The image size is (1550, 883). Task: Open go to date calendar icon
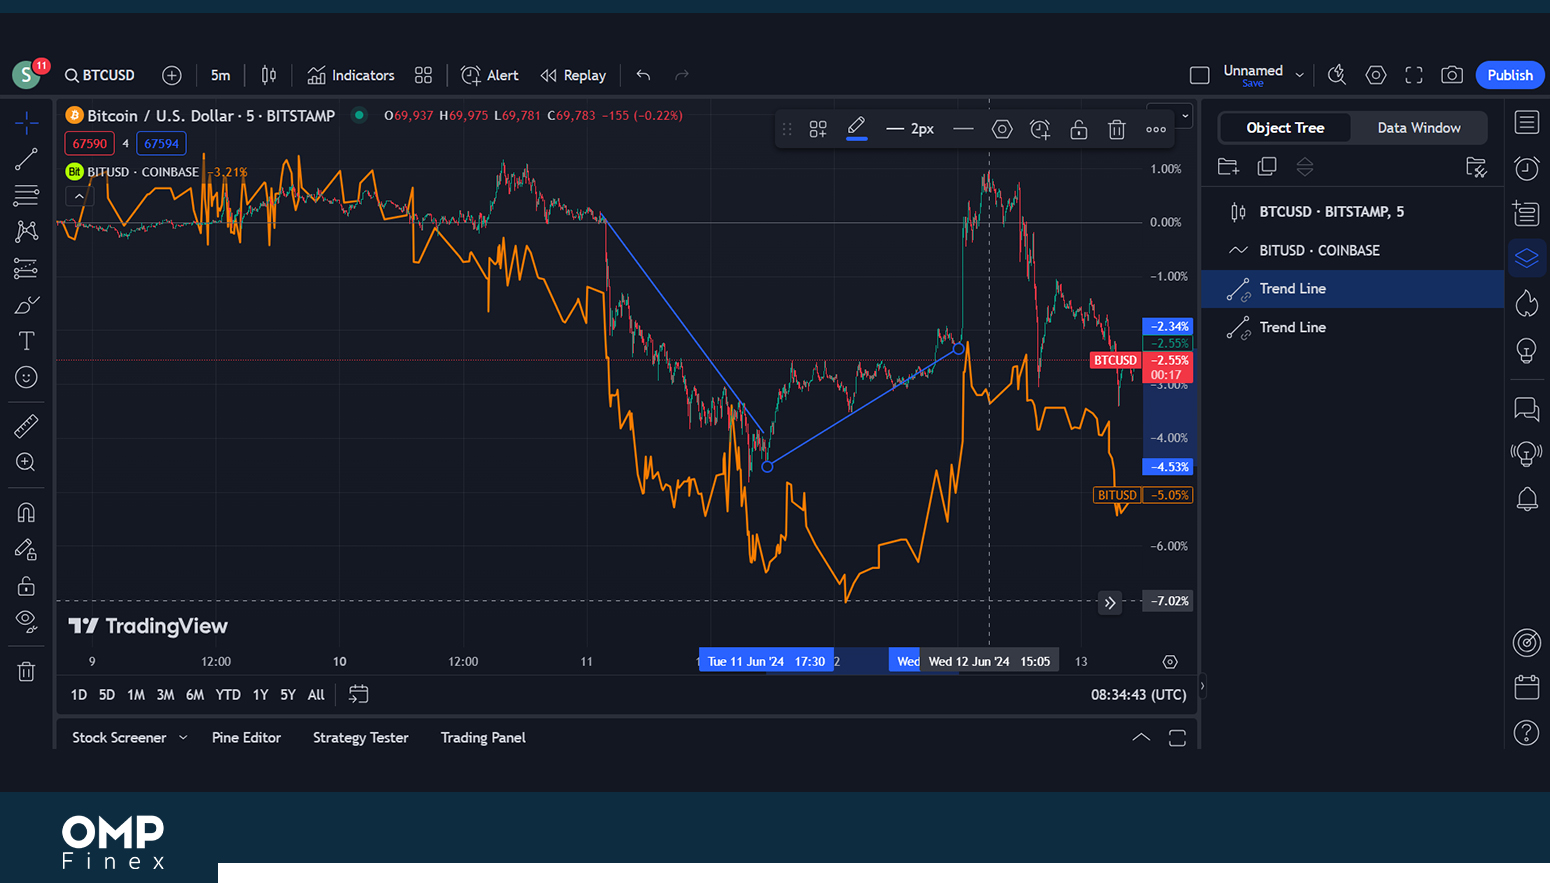pyautogui.click(x=358, y=694)
